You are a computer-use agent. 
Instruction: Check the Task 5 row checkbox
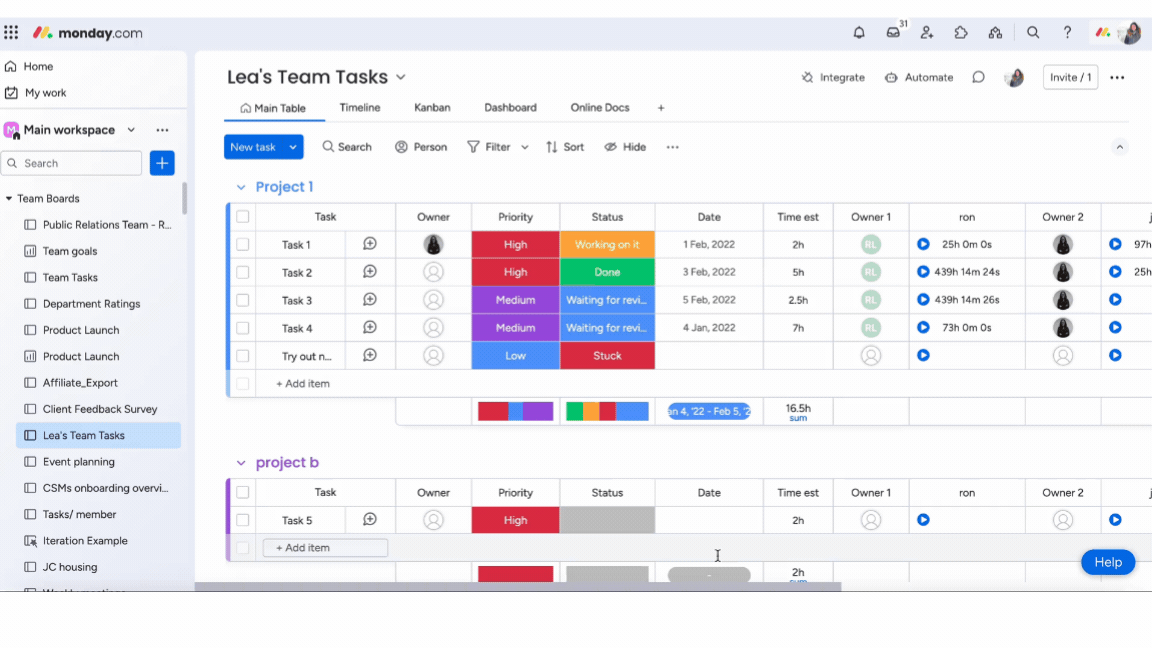pyautogui.click(x=242, y=520)
